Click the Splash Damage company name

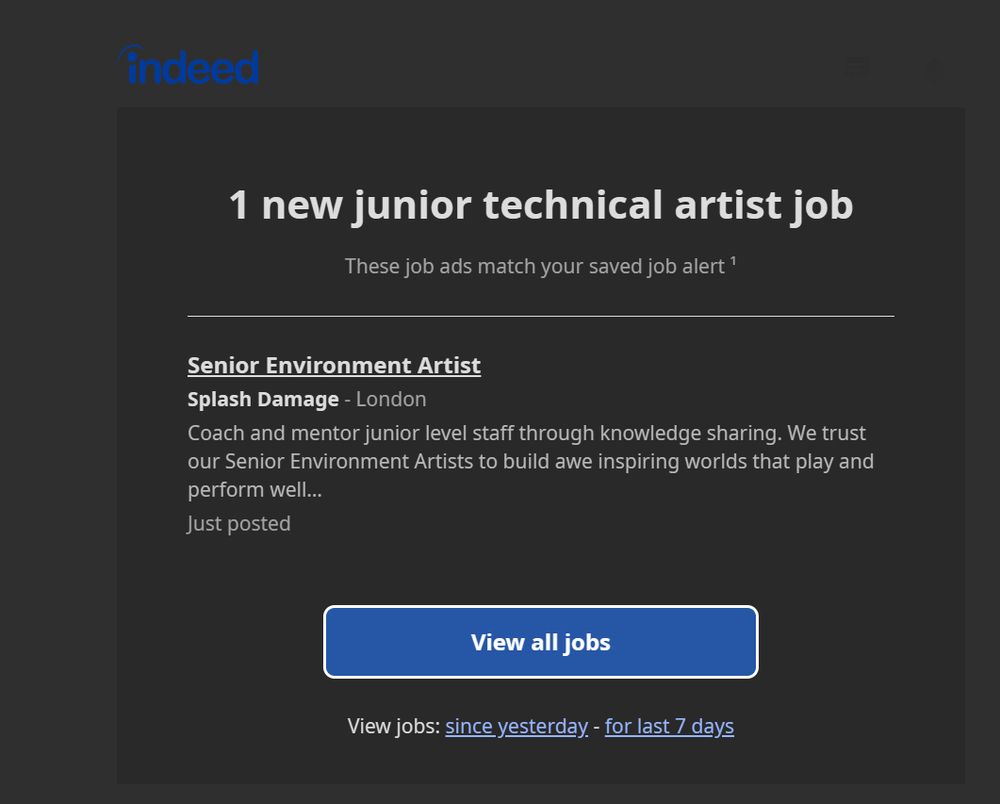(x=263, y=399)
